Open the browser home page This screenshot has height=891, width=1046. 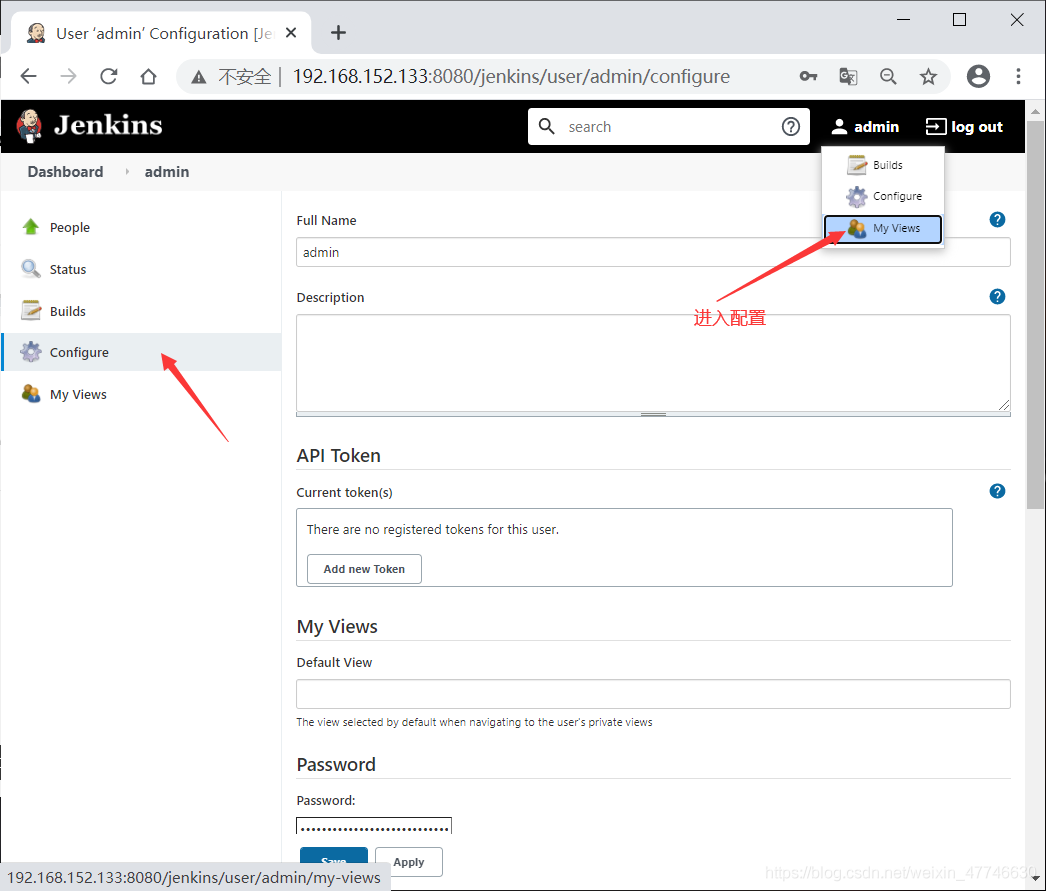[x=149, y=76]
